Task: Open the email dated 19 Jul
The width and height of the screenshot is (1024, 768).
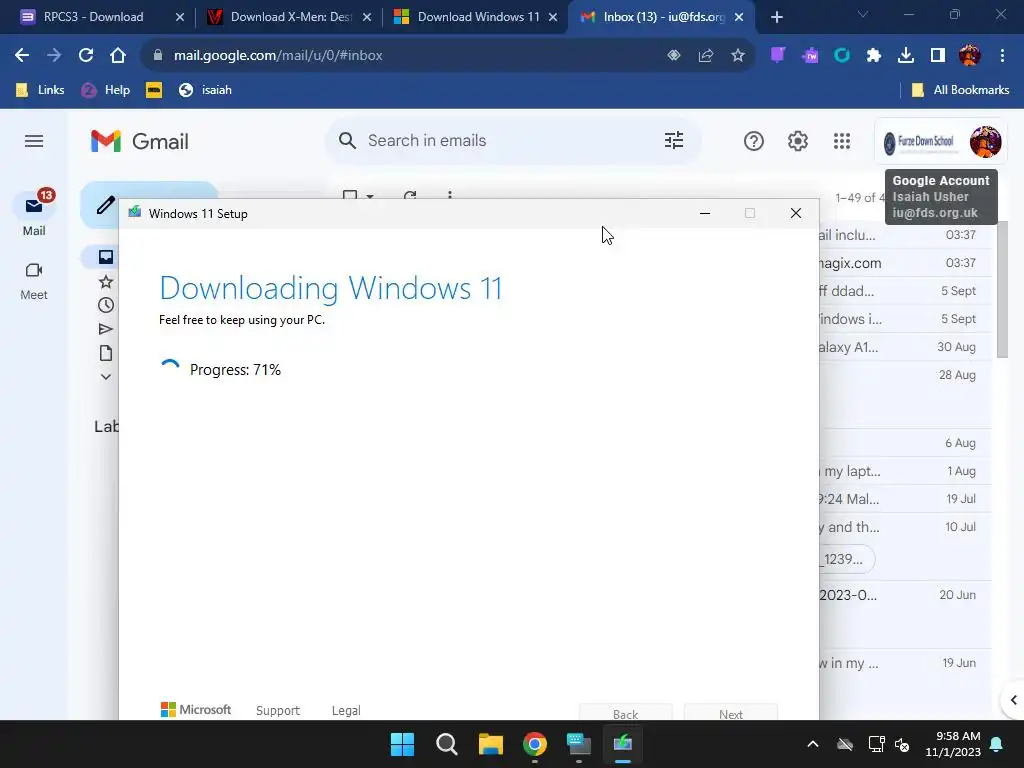Action: point(905,499)
